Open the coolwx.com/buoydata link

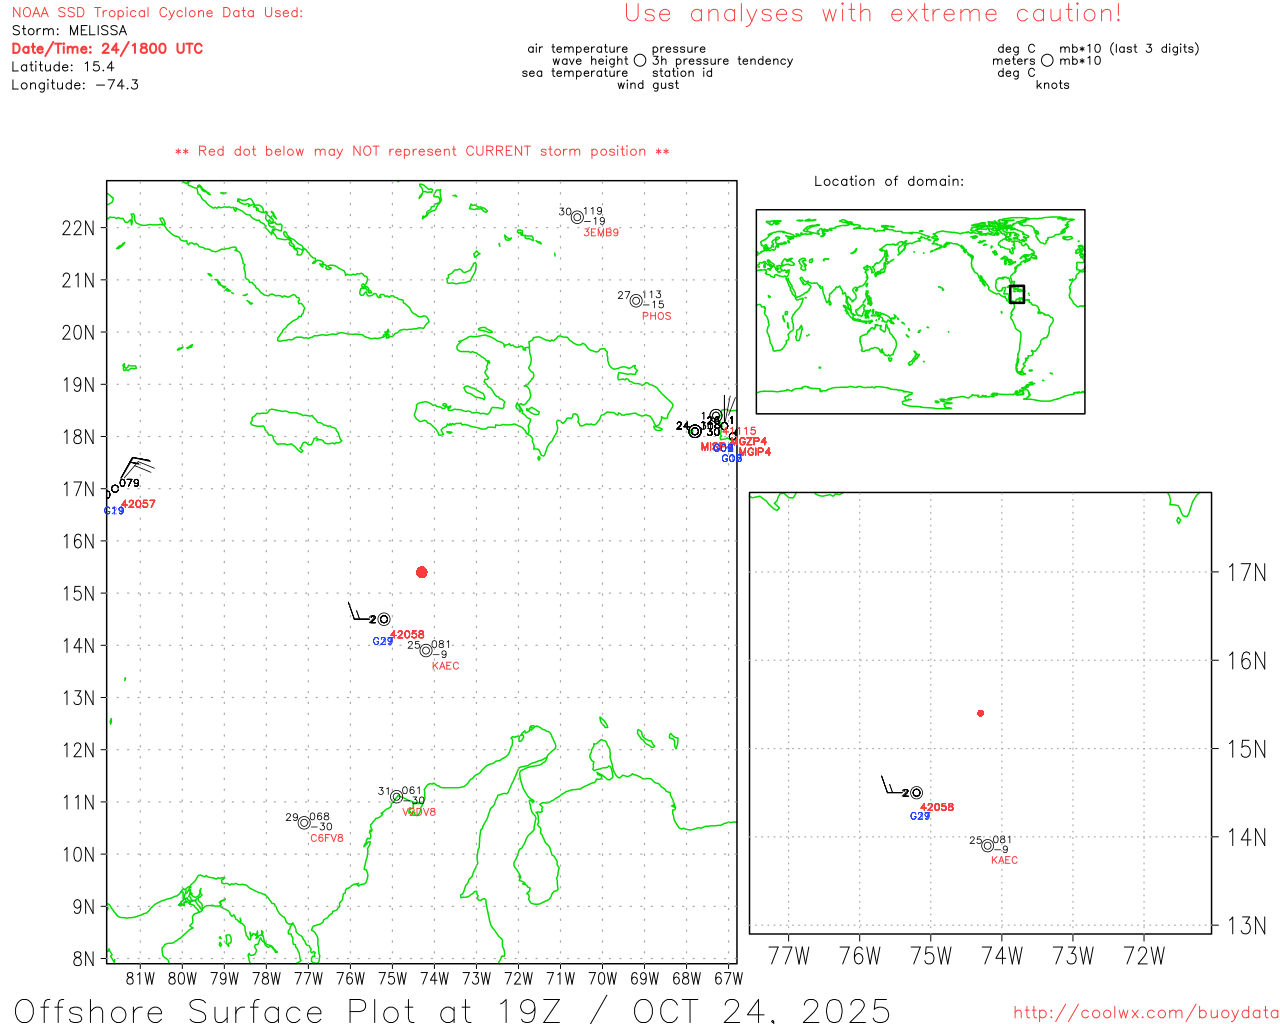pos(1146,1013)
